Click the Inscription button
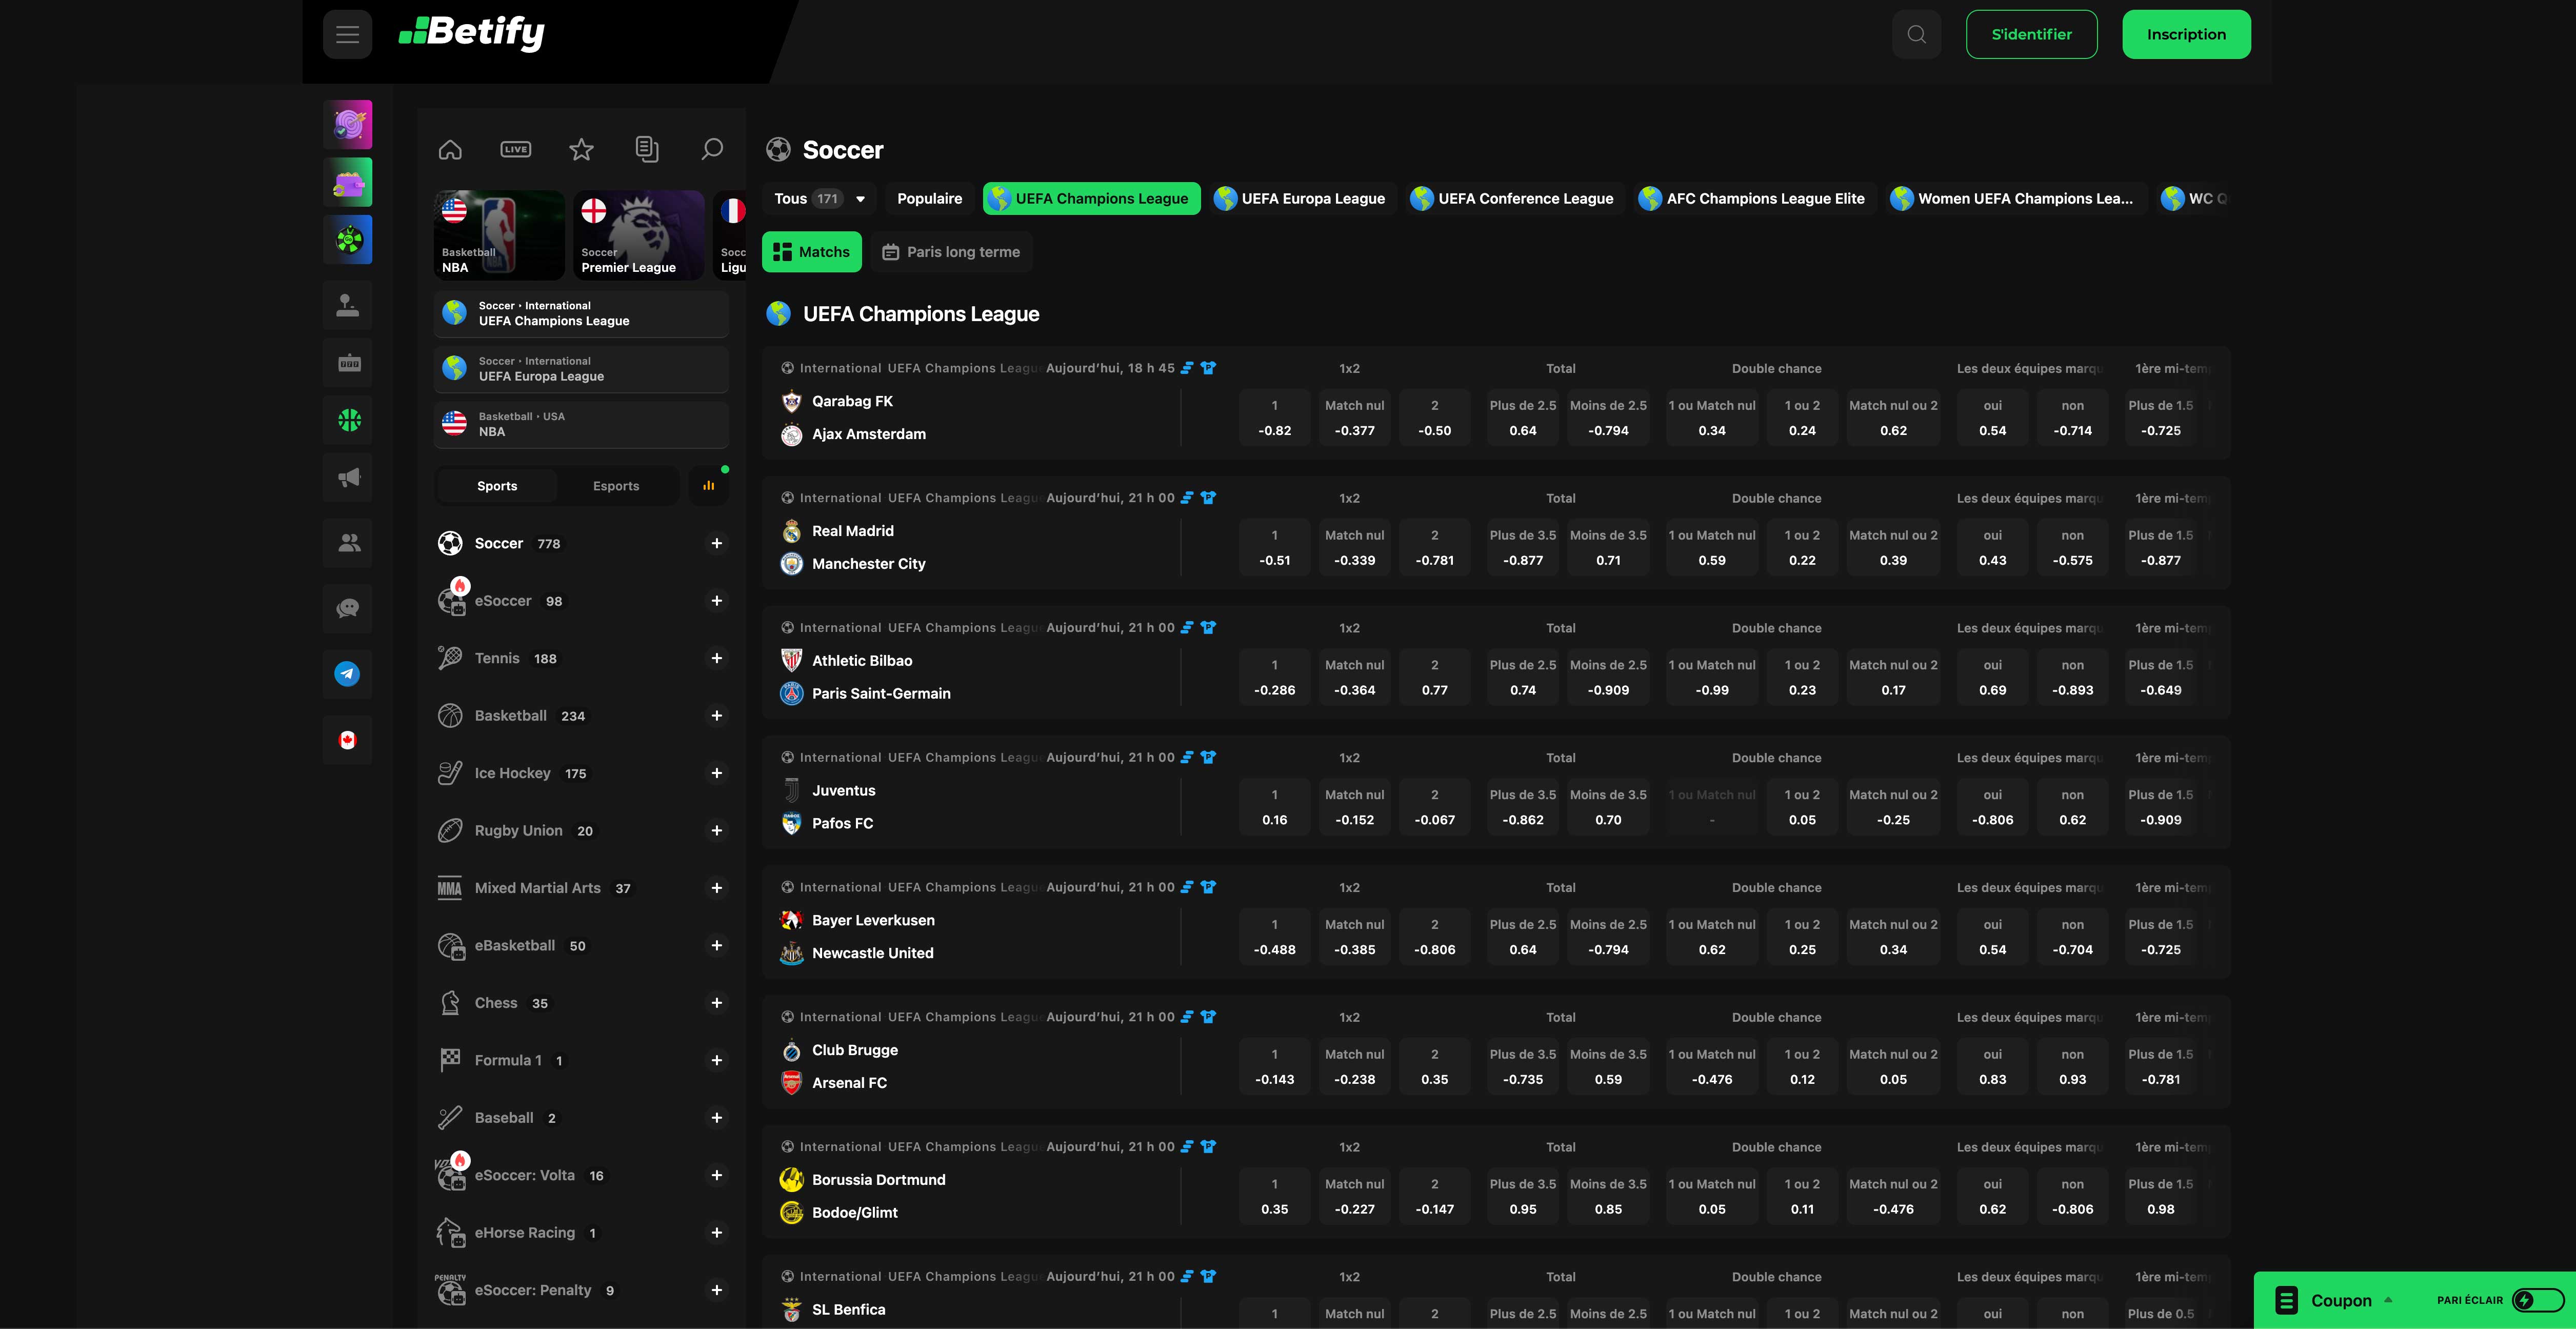 point(2186,33)
